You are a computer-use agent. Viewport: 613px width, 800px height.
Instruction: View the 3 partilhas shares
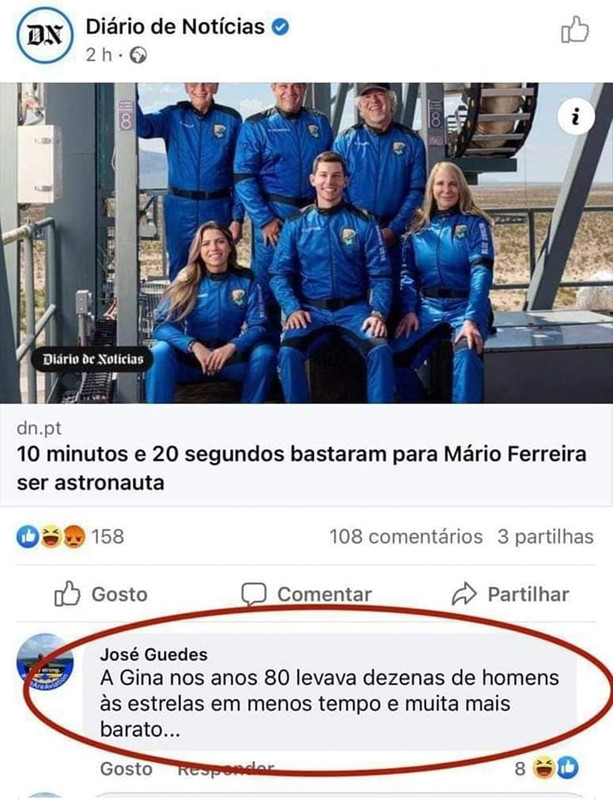click(546, 537)
